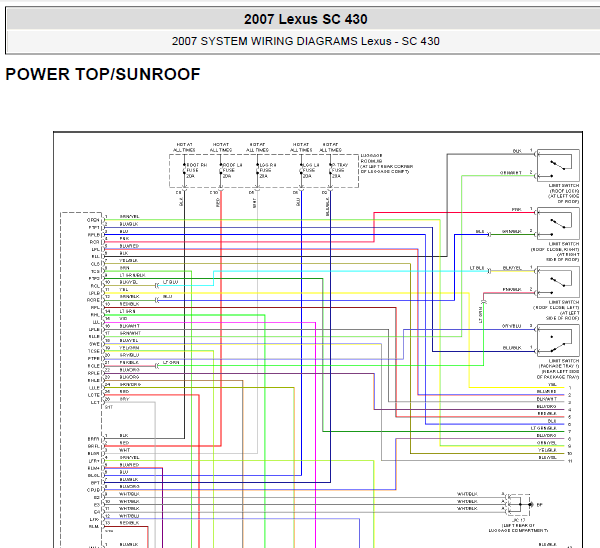Click the "BLK" label on roof lock switch pin 1
600x548 pixels.
point(517,151)
